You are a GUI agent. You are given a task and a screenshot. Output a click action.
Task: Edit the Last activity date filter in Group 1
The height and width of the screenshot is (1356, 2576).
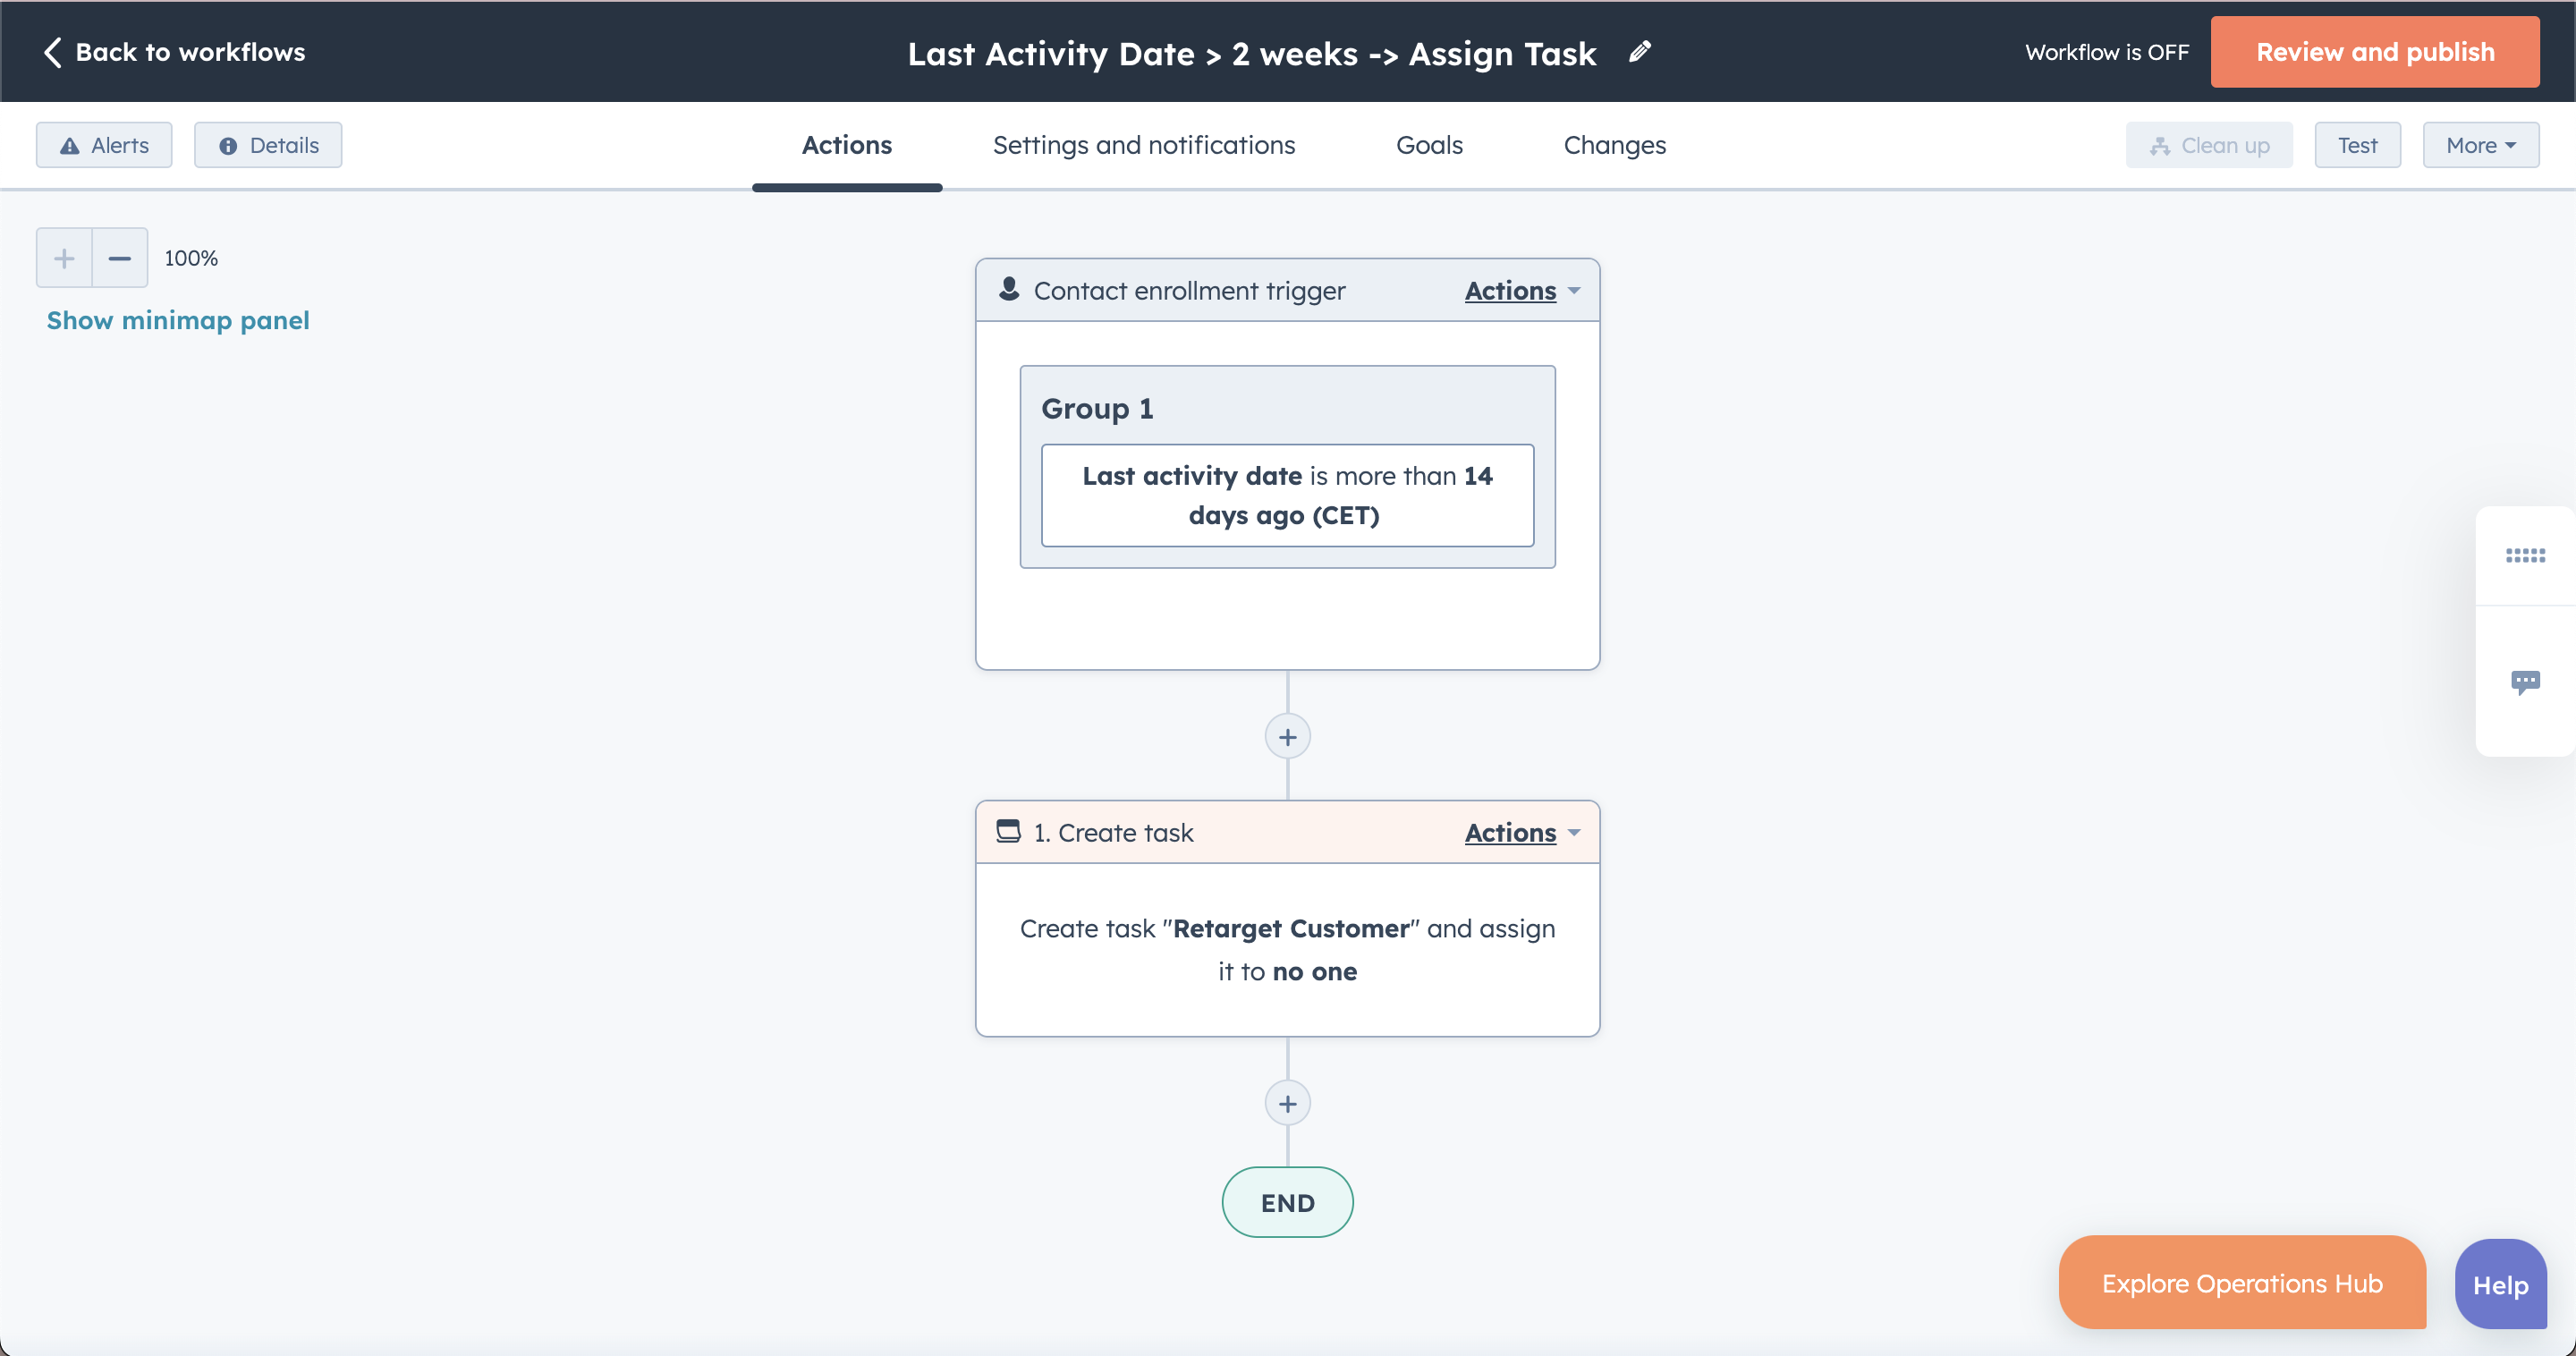tap(1287, 495)
